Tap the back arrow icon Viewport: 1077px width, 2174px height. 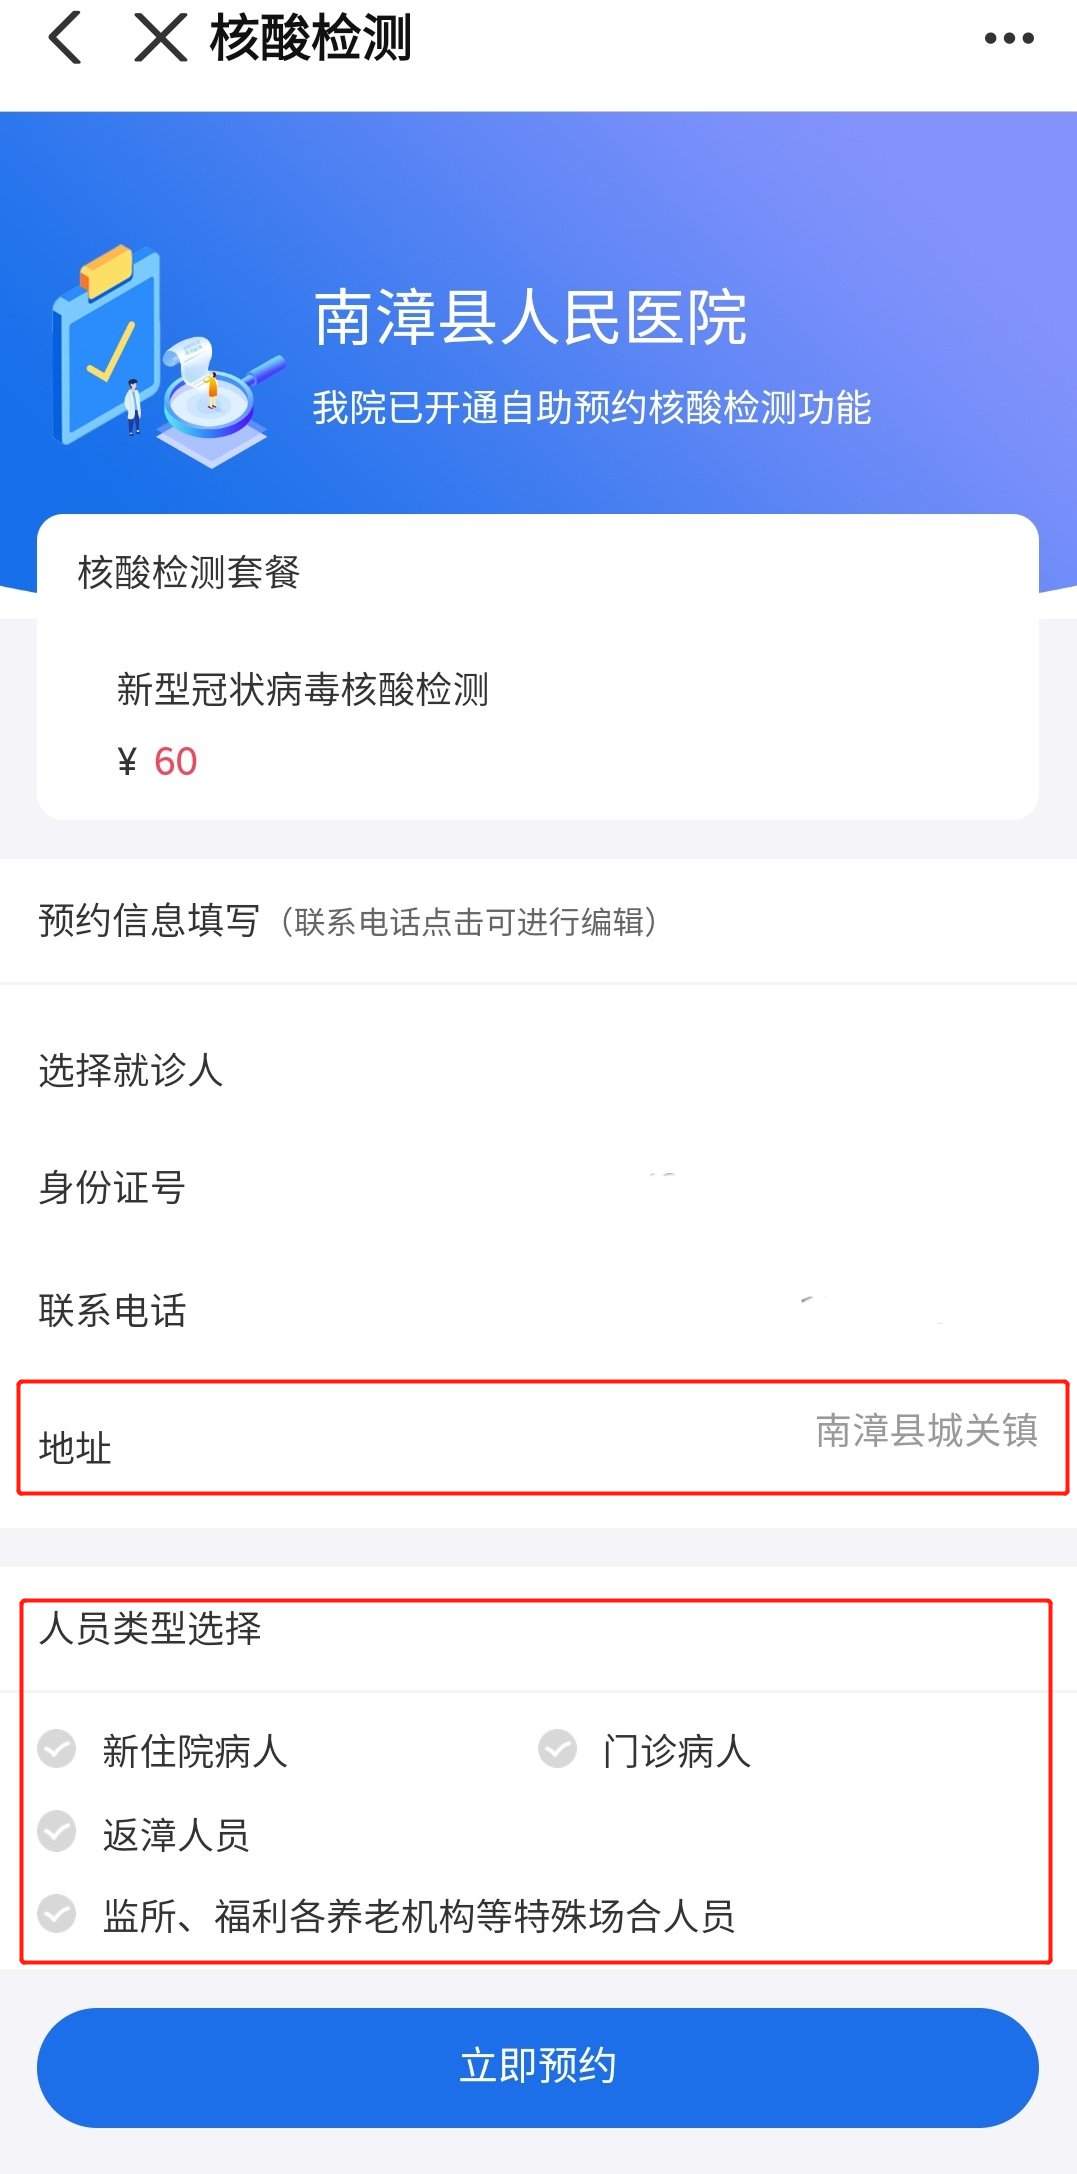coord(65,39)
